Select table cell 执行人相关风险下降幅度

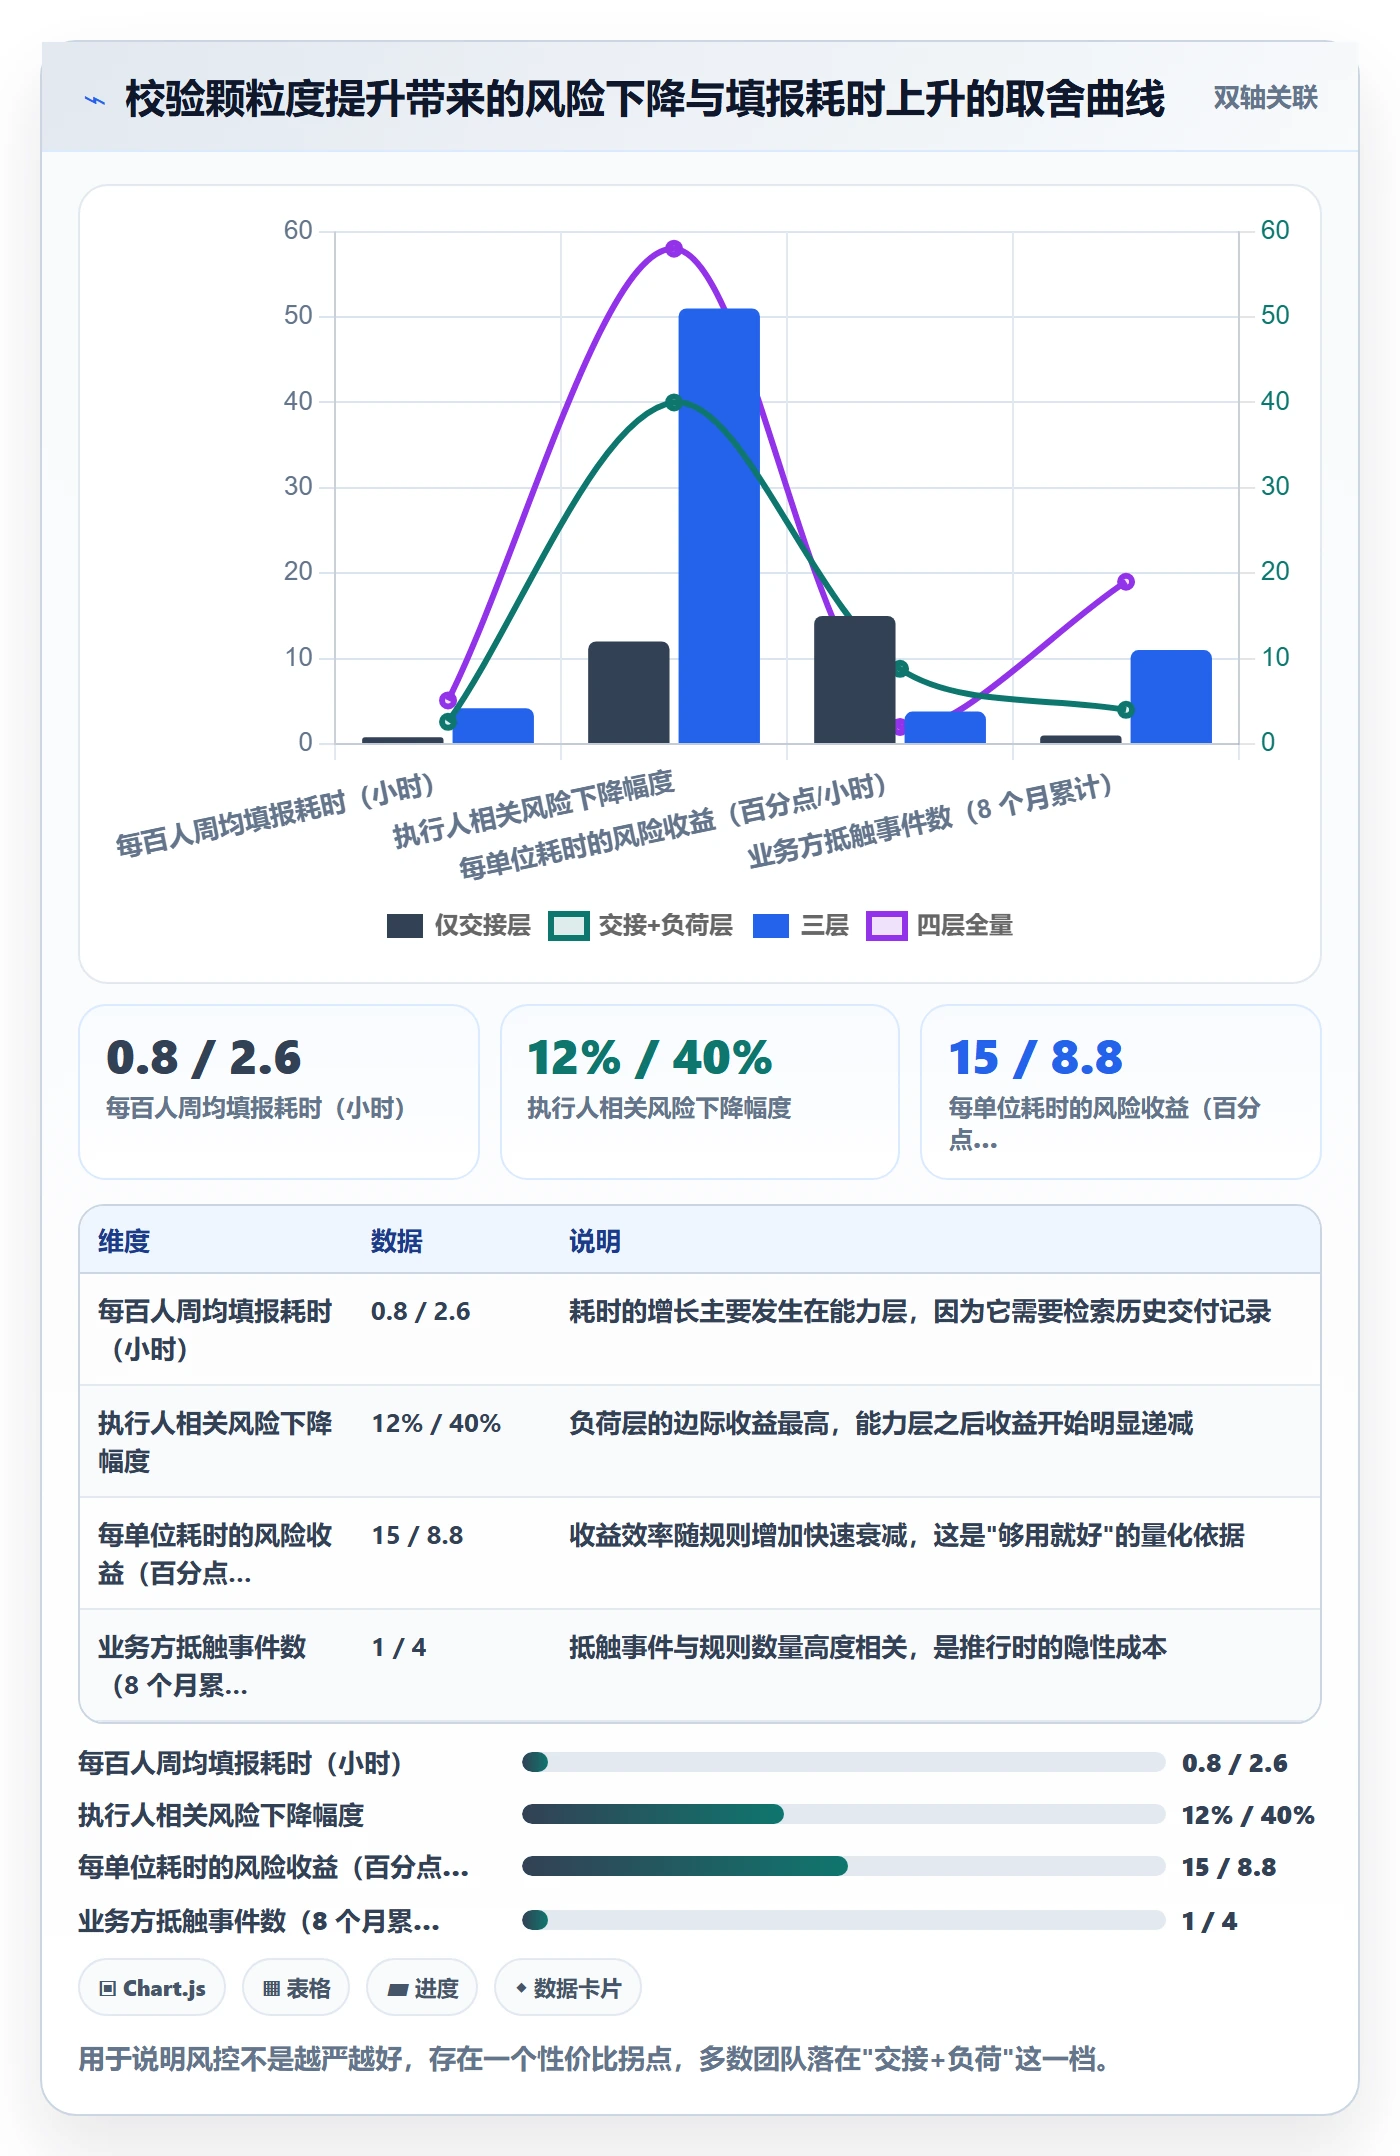click(215, 1442)
